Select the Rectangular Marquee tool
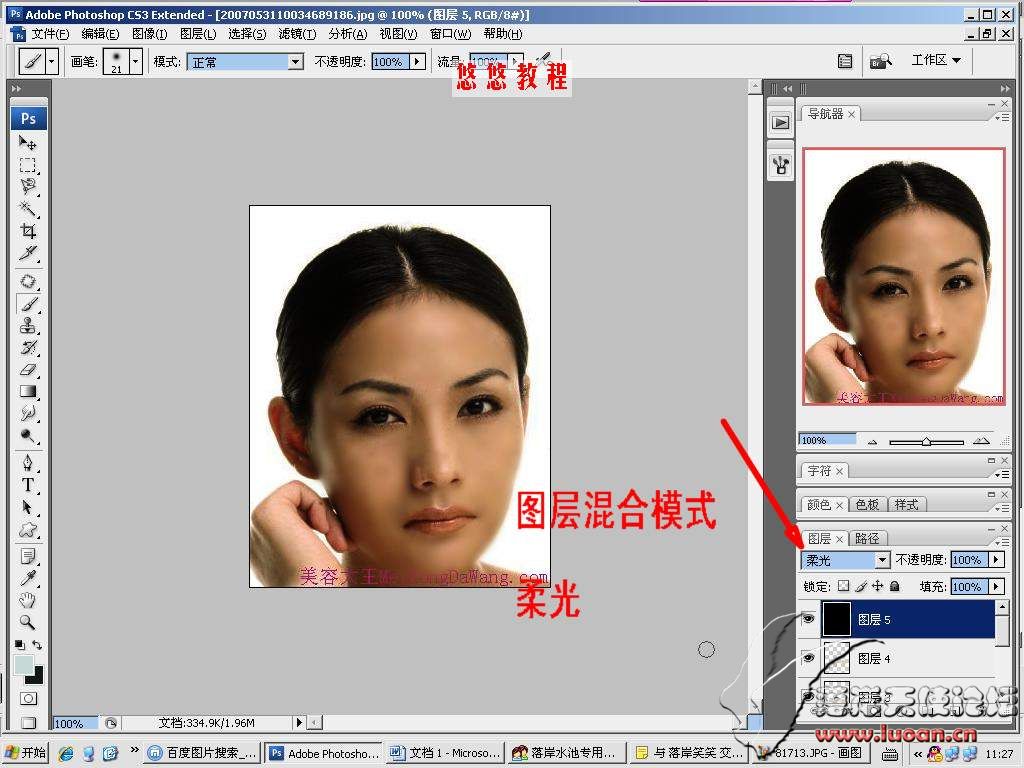The width and height of the screenshot is (1024, 768). coord(27,165)
